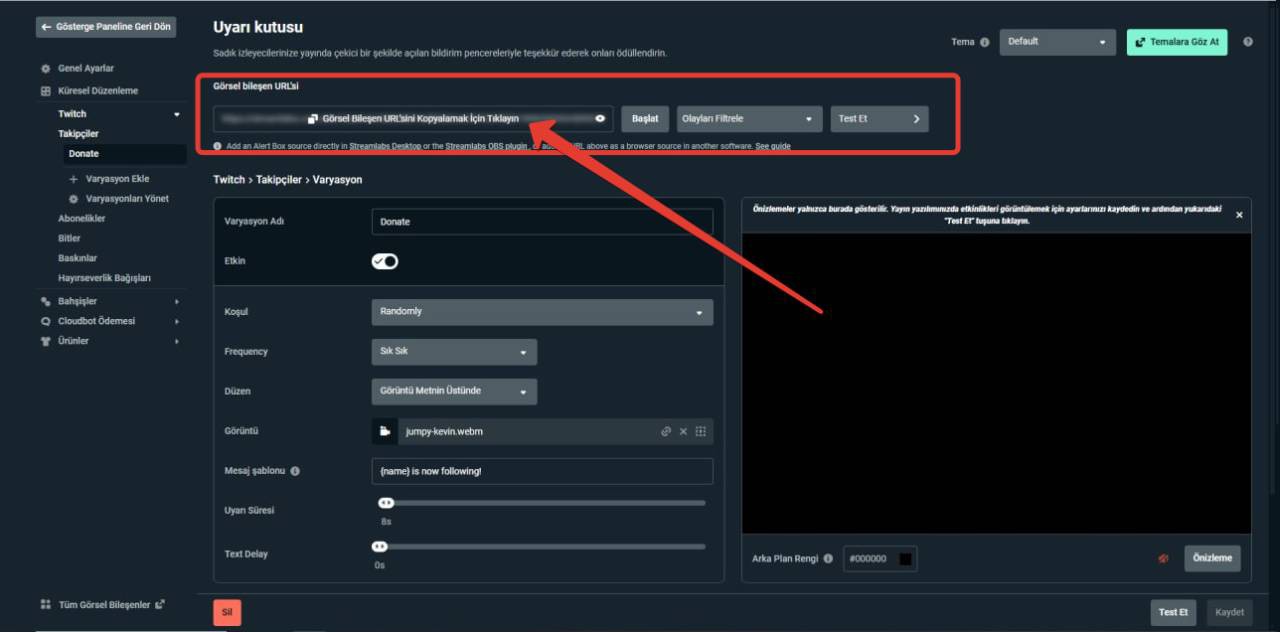Click the link icon in the Görüntü field

point(666,431)
